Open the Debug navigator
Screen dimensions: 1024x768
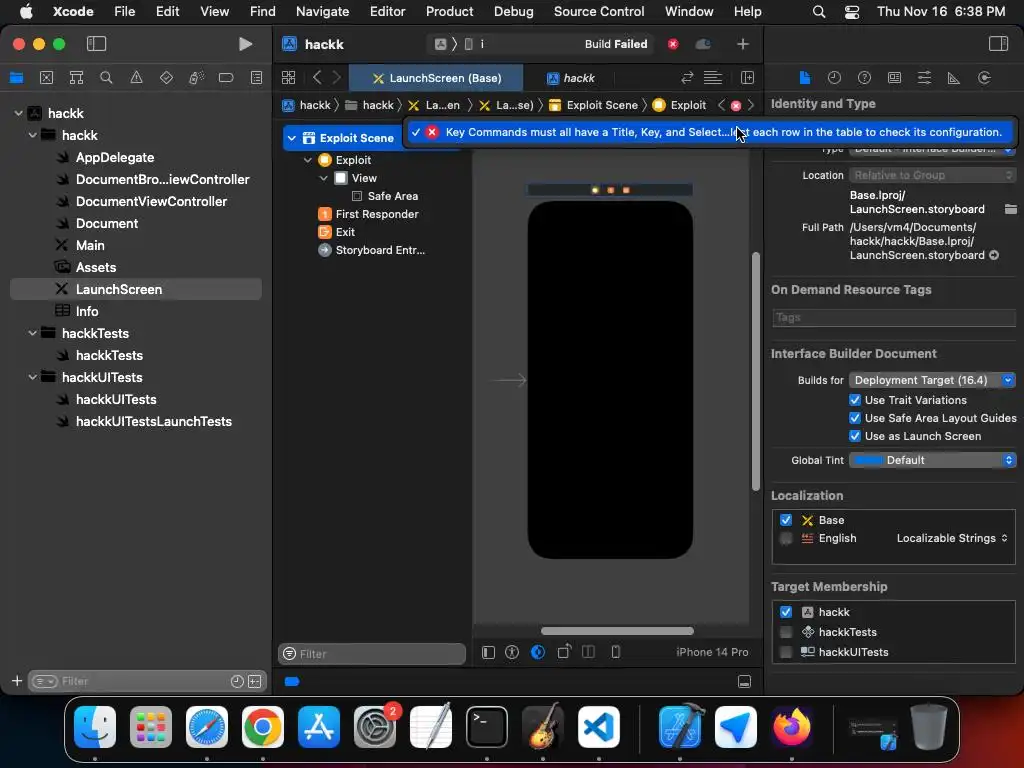point(196,78)
